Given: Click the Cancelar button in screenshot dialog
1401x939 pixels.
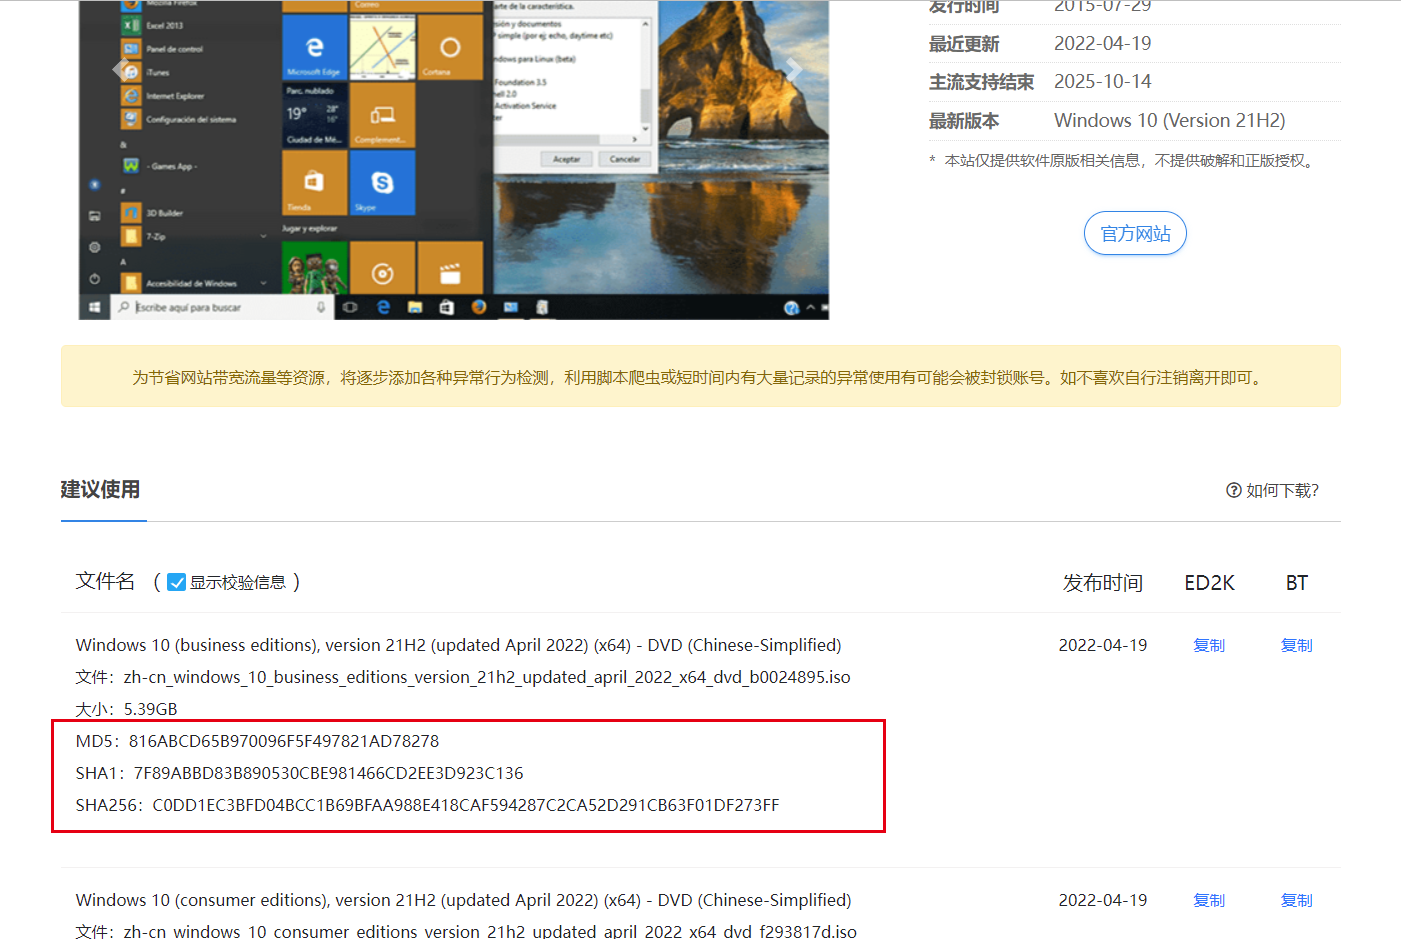Looking at the screenshot, I should pos(625,159).
